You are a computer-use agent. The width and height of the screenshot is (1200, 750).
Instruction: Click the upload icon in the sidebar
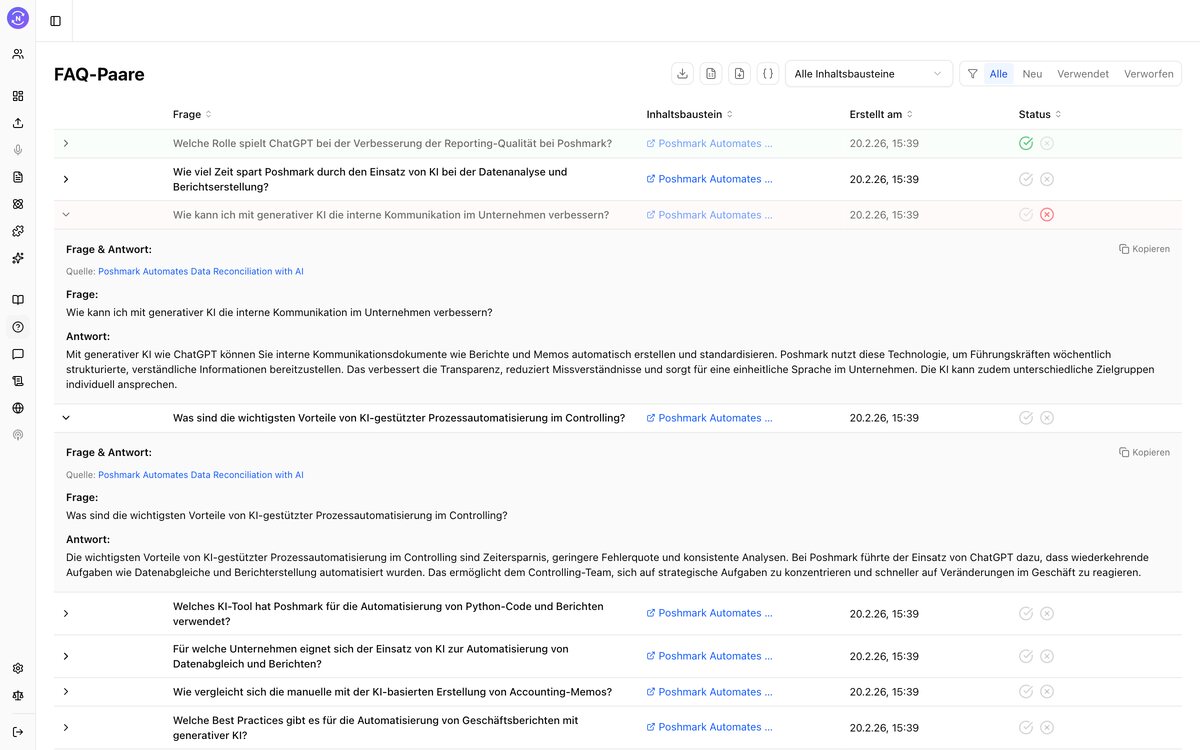click(x=18, y=123)
